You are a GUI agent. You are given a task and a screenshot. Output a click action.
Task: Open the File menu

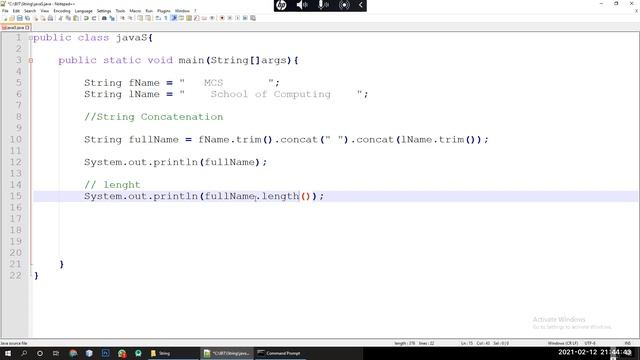point(5,11)
